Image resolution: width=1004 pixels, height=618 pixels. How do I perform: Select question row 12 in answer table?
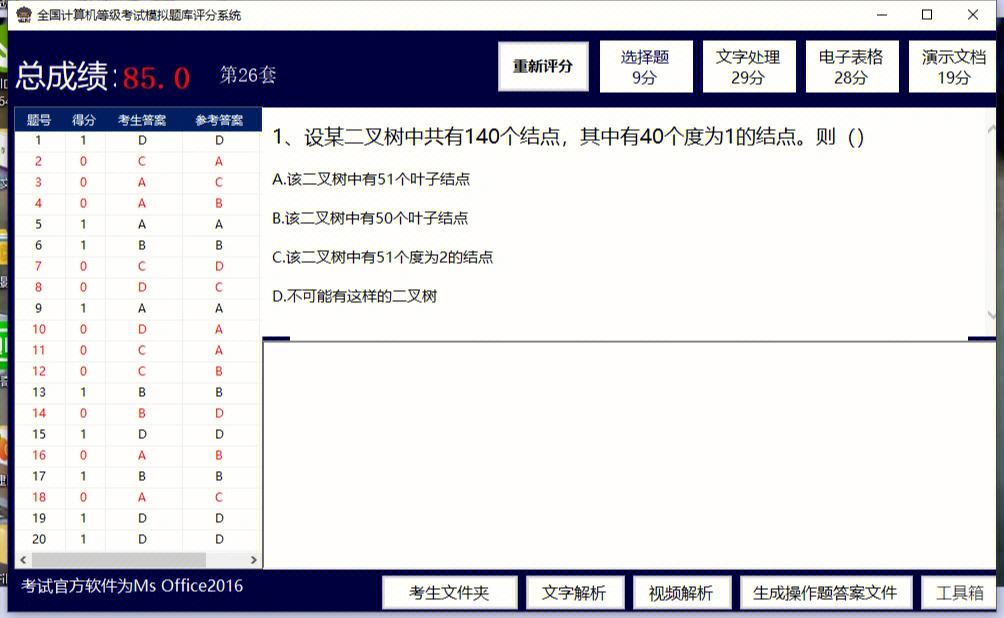point(138,371)
